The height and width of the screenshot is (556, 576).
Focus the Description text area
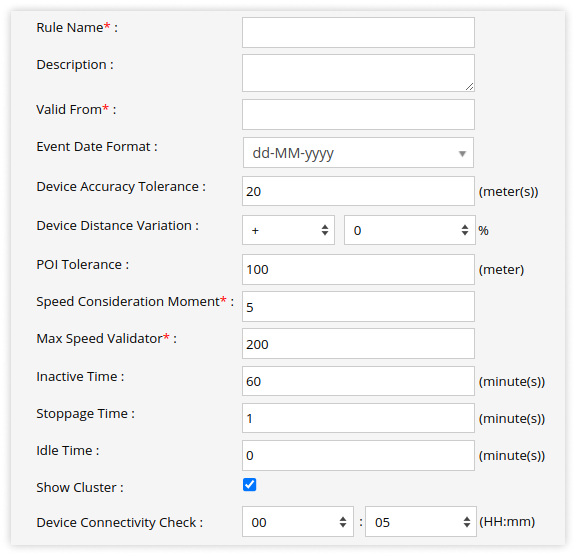358,73
